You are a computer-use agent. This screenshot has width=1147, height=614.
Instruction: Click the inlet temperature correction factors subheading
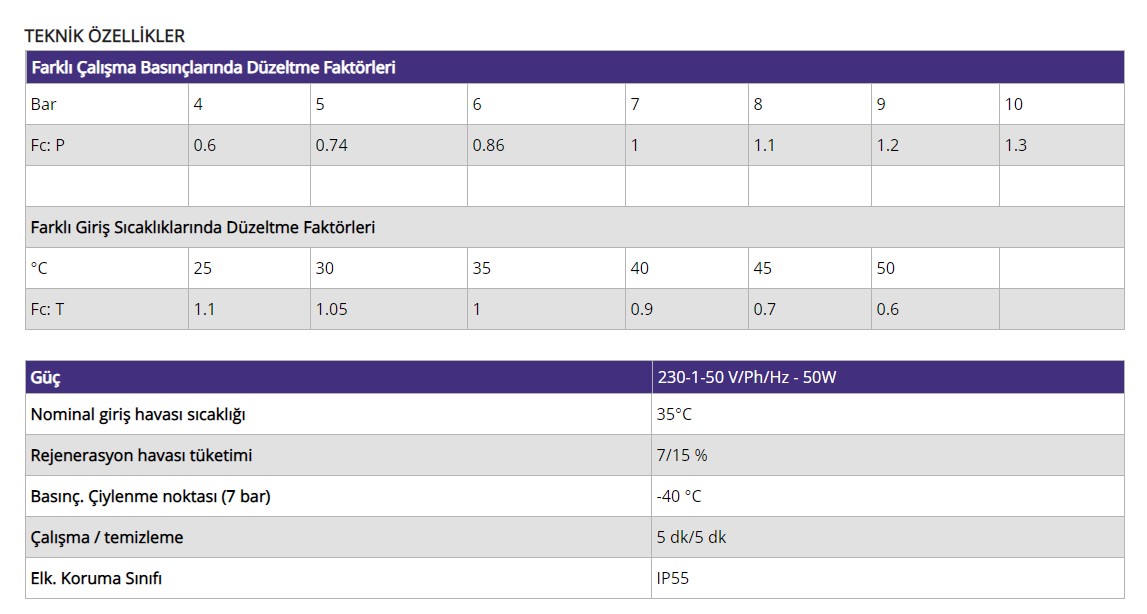203,227
